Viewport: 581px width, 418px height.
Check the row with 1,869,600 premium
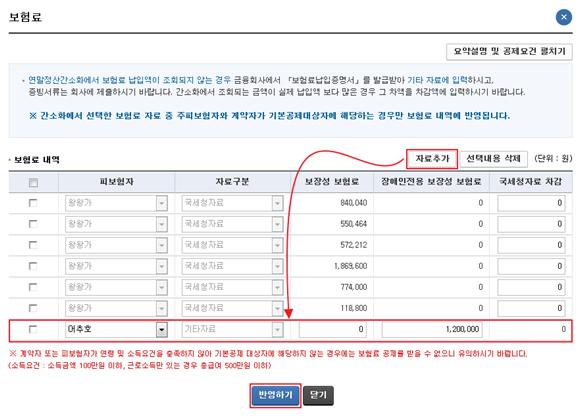(x=33, y=266)
